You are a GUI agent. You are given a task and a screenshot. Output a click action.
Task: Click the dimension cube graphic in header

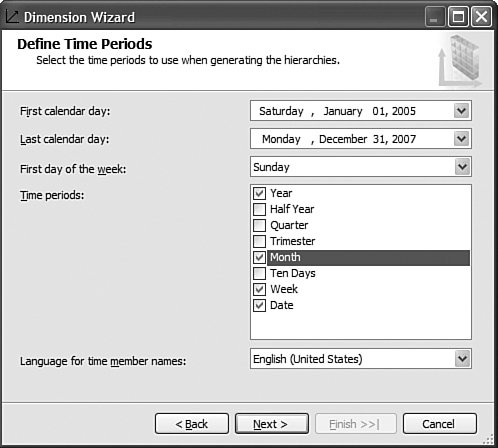pos(461,60)
